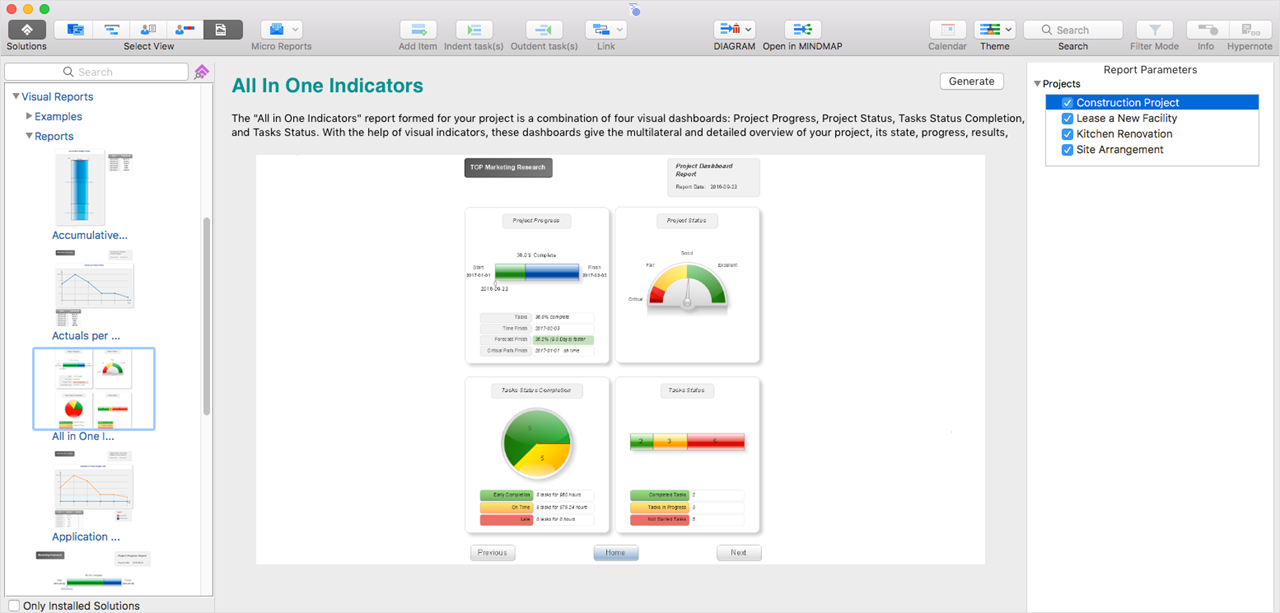Open the DIAGRAM dropdown arrow

click(x=748, y=30)
